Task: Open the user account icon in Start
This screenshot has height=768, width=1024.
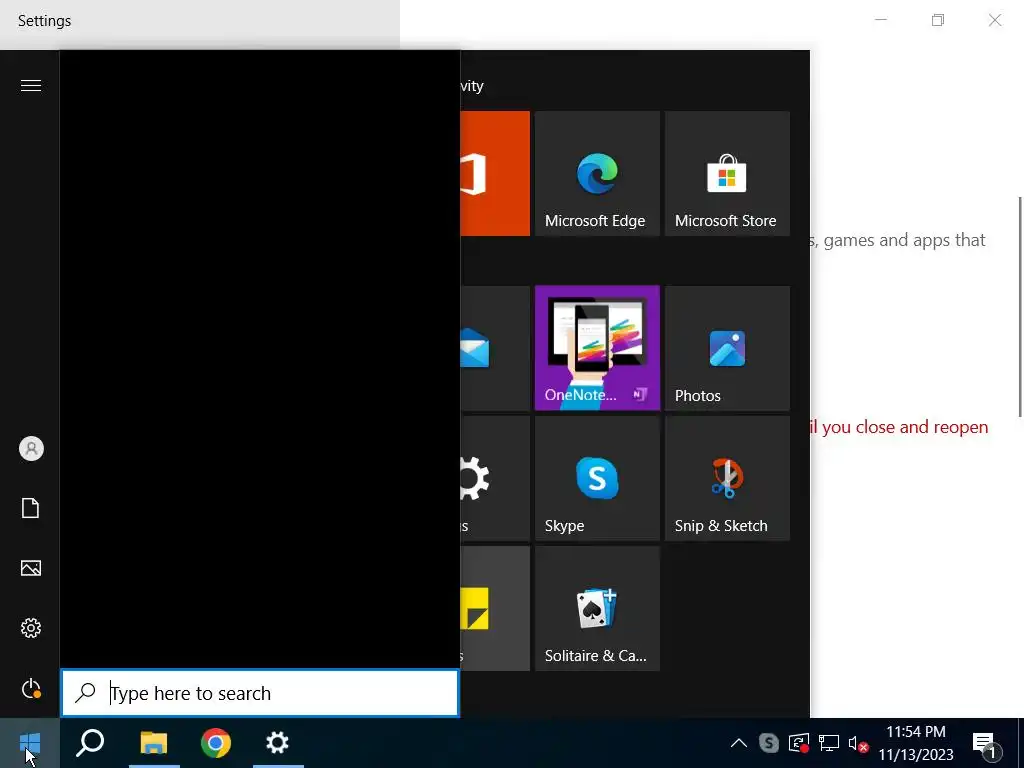Action: 31,449
